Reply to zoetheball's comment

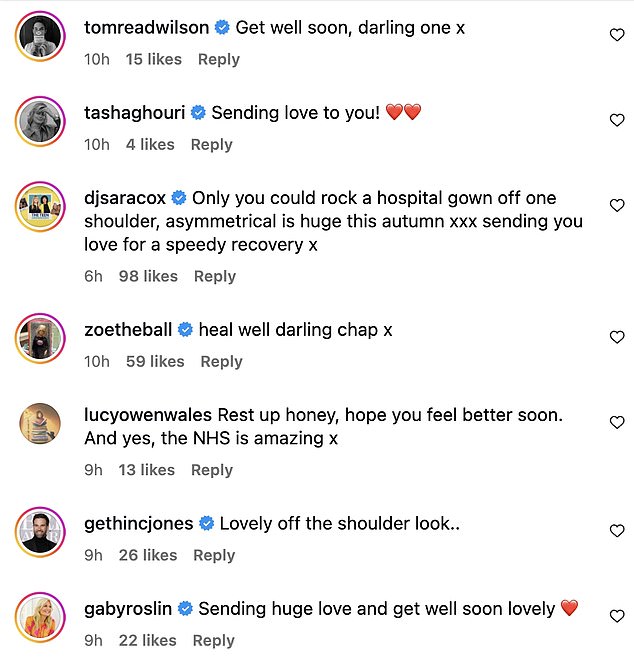coord(221,361)
